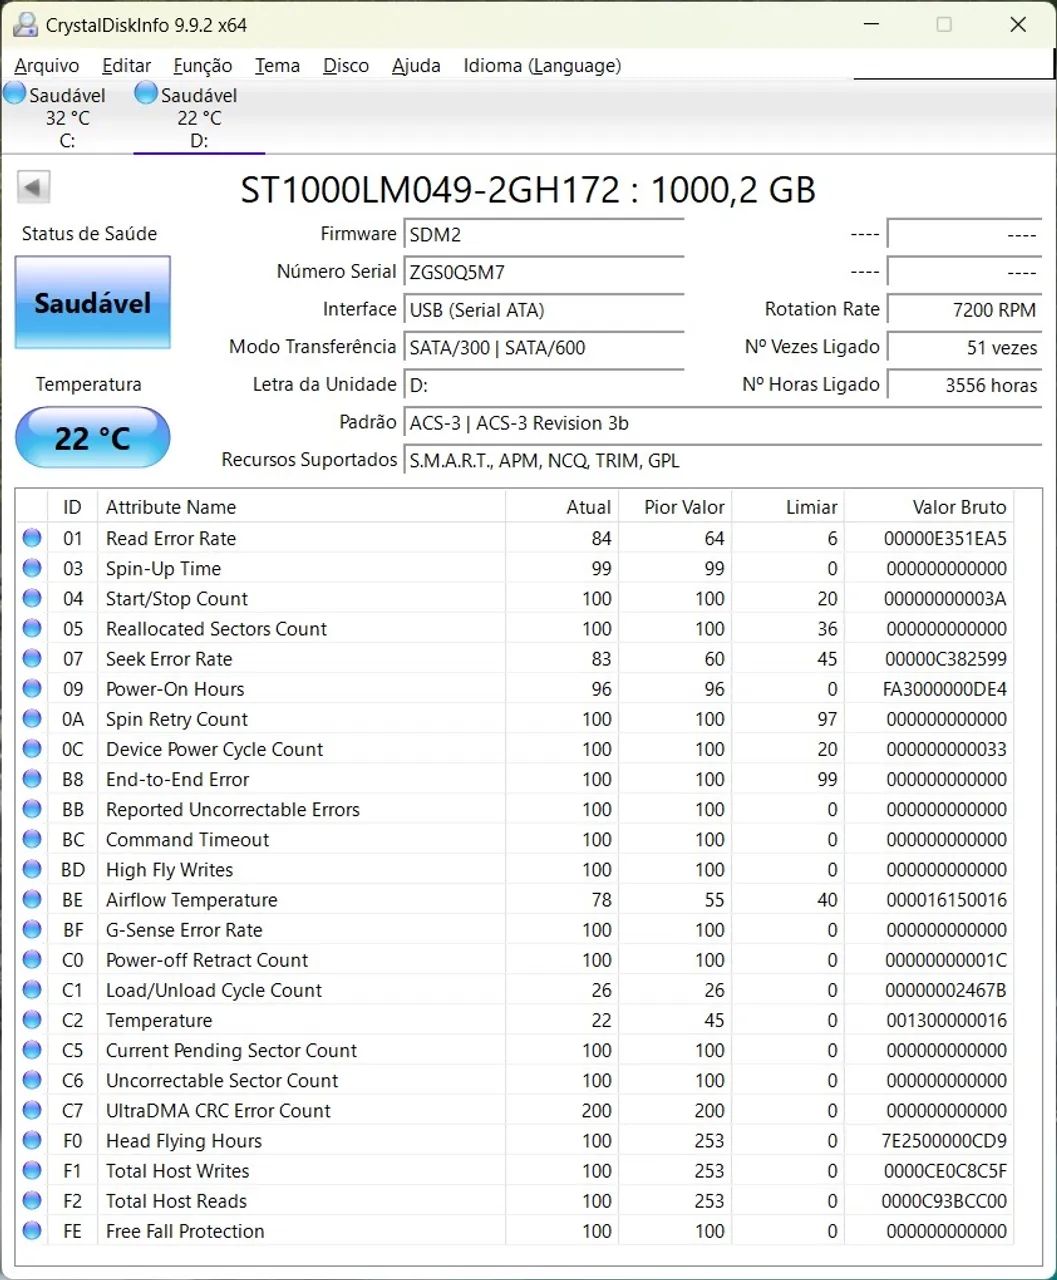Click the status orb for Seek Error Rate
The image size is (1057, 1280).
pyautogui.click(x=32, y=658)
